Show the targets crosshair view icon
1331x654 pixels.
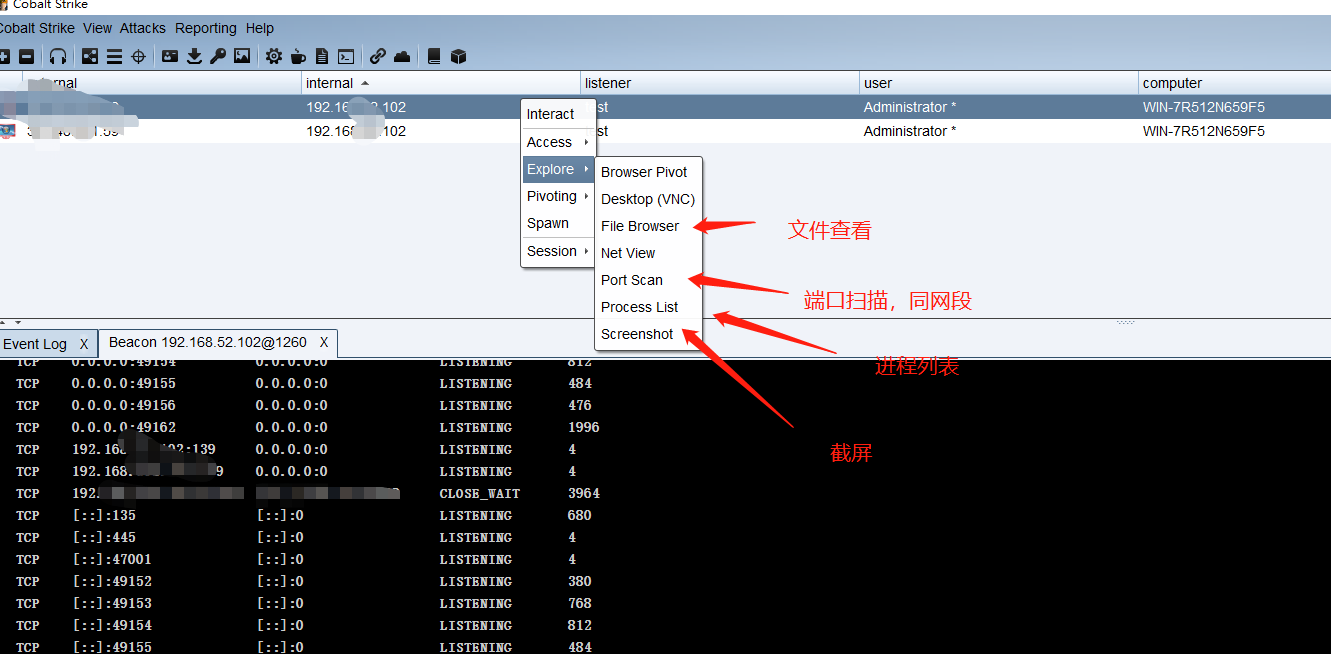(x=138, y=56)
